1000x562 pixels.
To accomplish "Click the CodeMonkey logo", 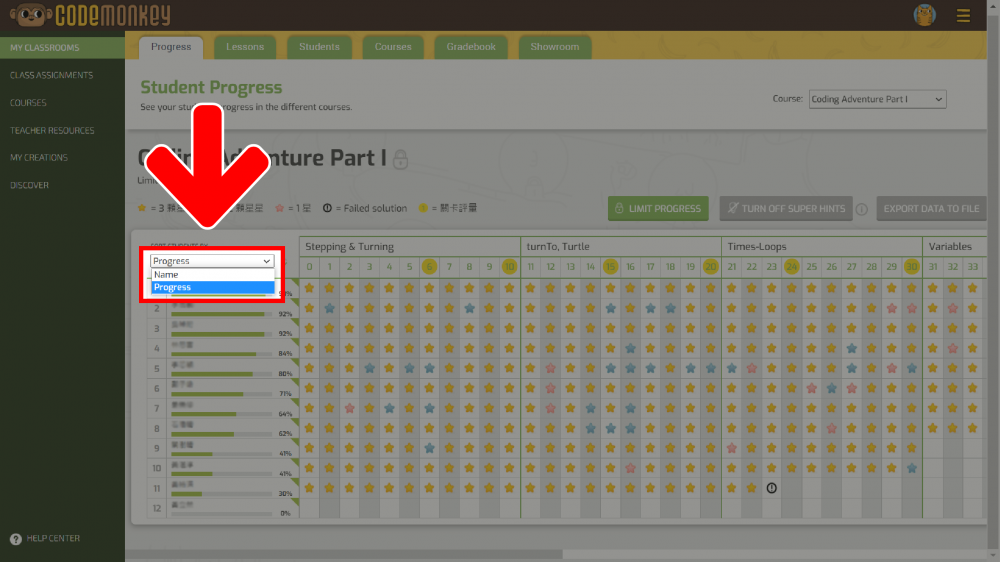I will pyautogui.click(x=91, y=15).
